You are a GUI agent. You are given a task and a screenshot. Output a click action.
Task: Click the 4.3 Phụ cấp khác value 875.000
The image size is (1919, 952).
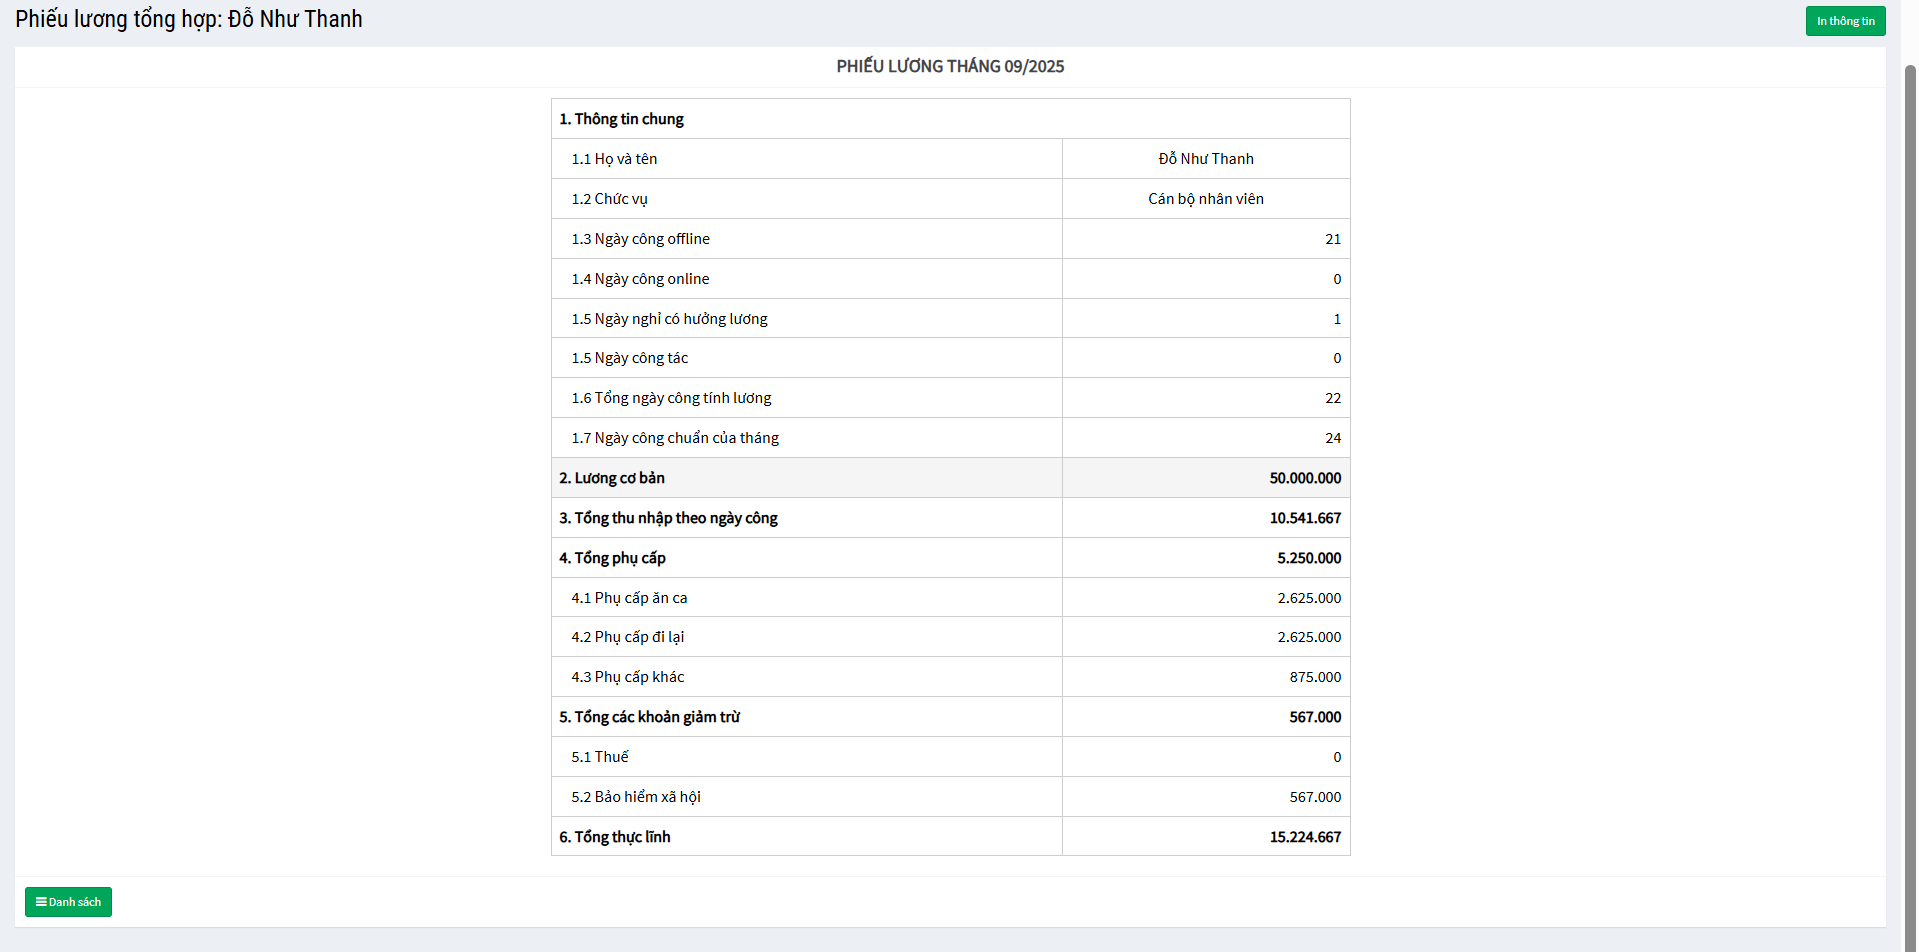point(1314,677)
